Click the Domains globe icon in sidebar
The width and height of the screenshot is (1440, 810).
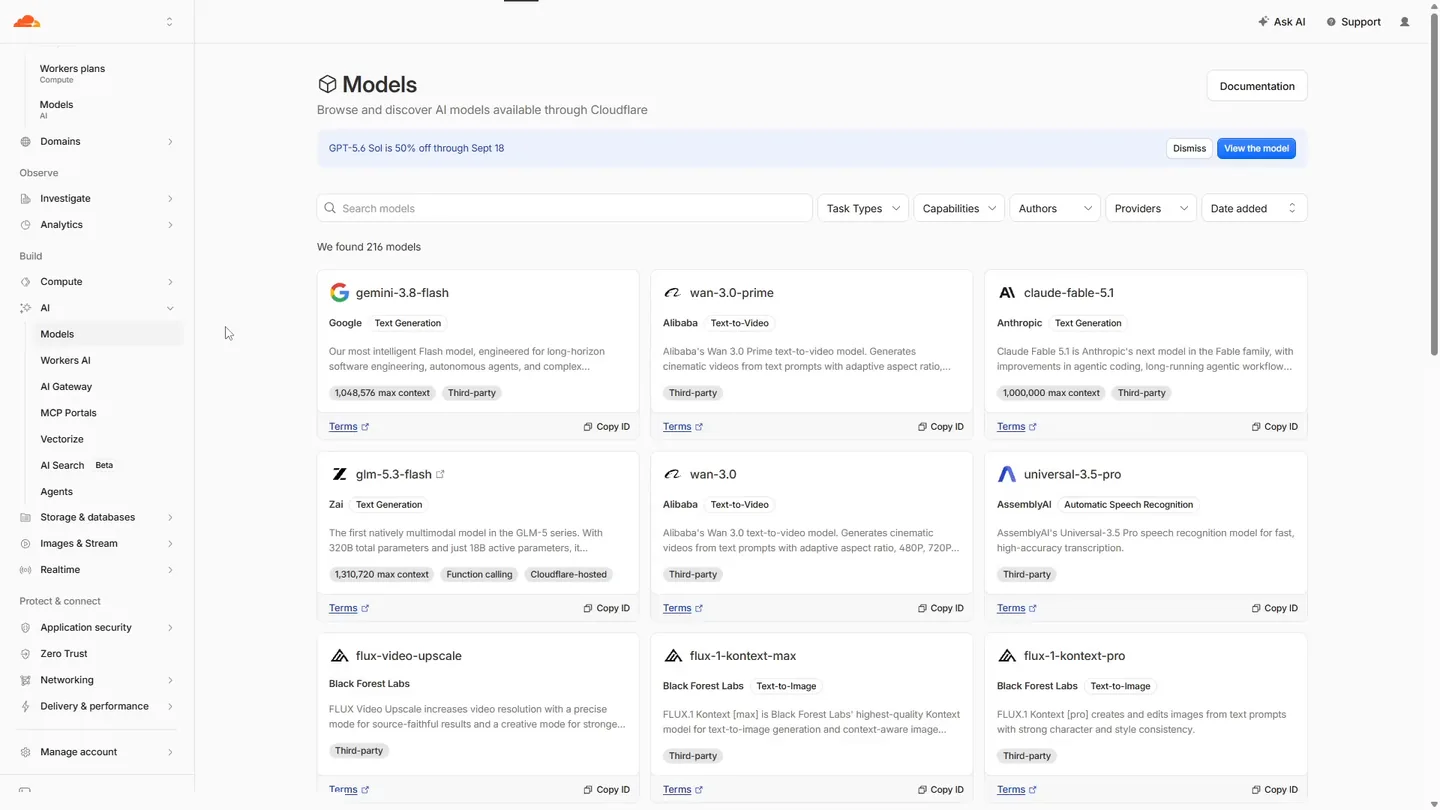25,142
